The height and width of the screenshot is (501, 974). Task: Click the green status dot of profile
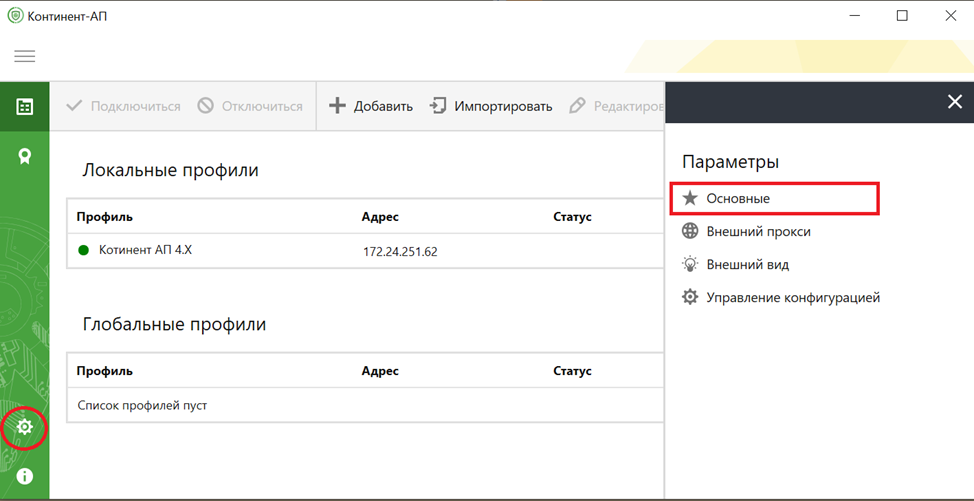point(84,250)
